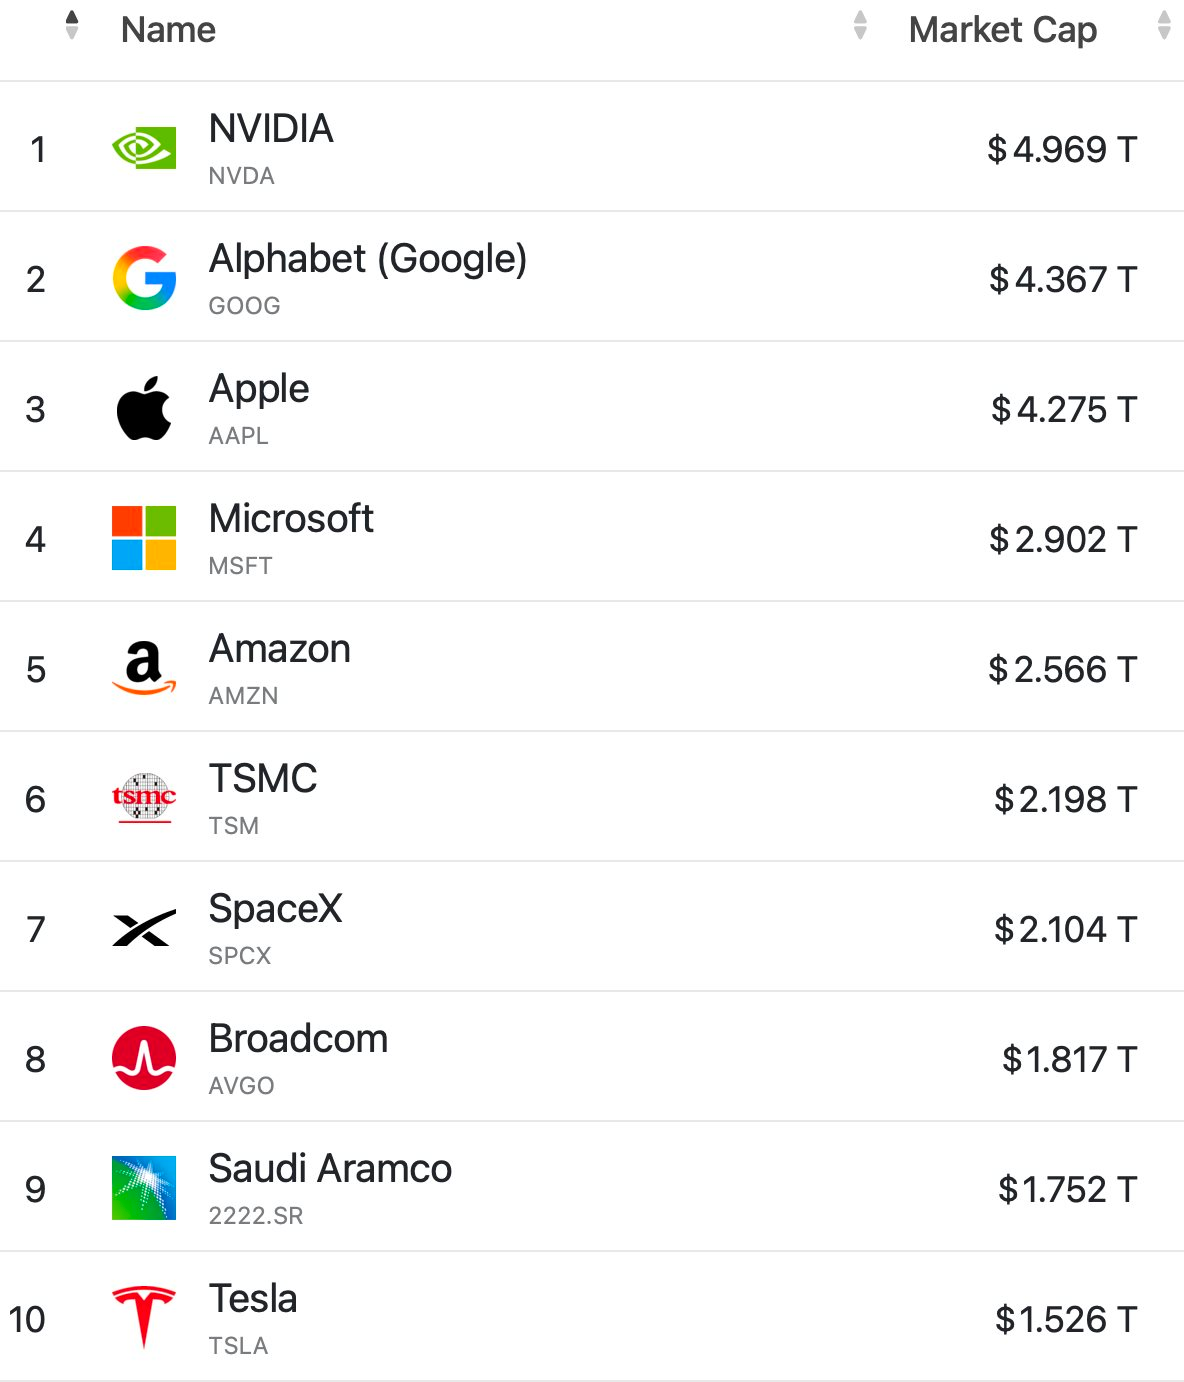Open the Microsoft company link
1184x1382 pixels.
291,518
